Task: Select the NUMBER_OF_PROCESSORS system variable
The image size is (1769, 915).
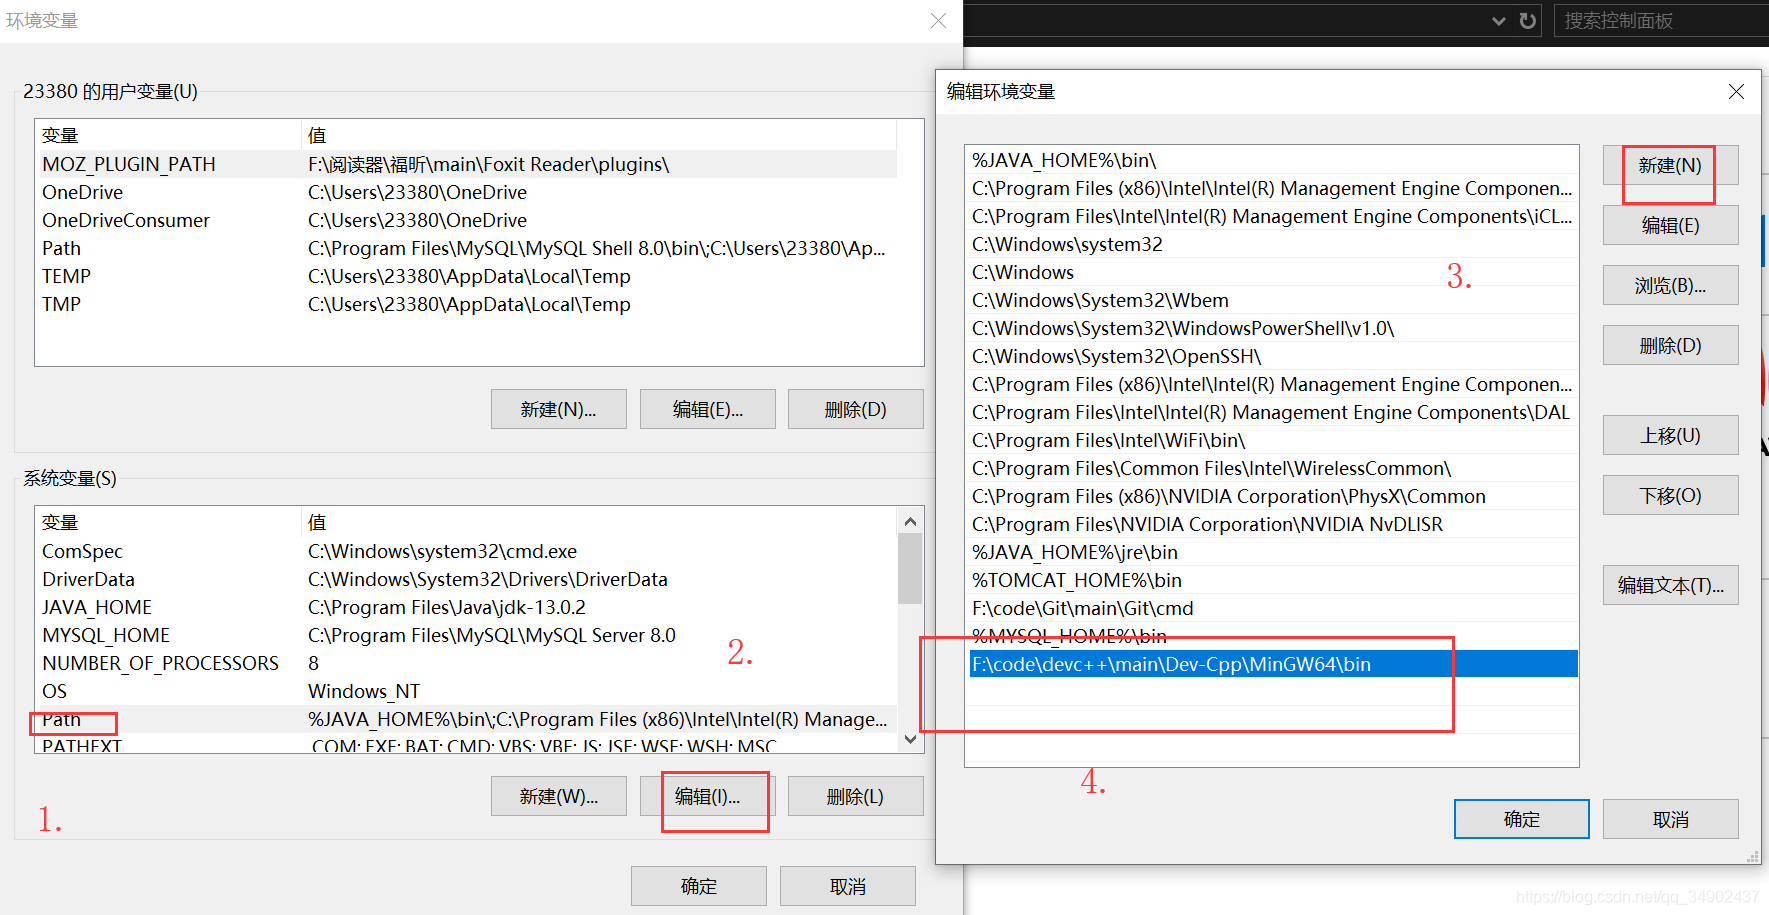Action: point(467,663)
